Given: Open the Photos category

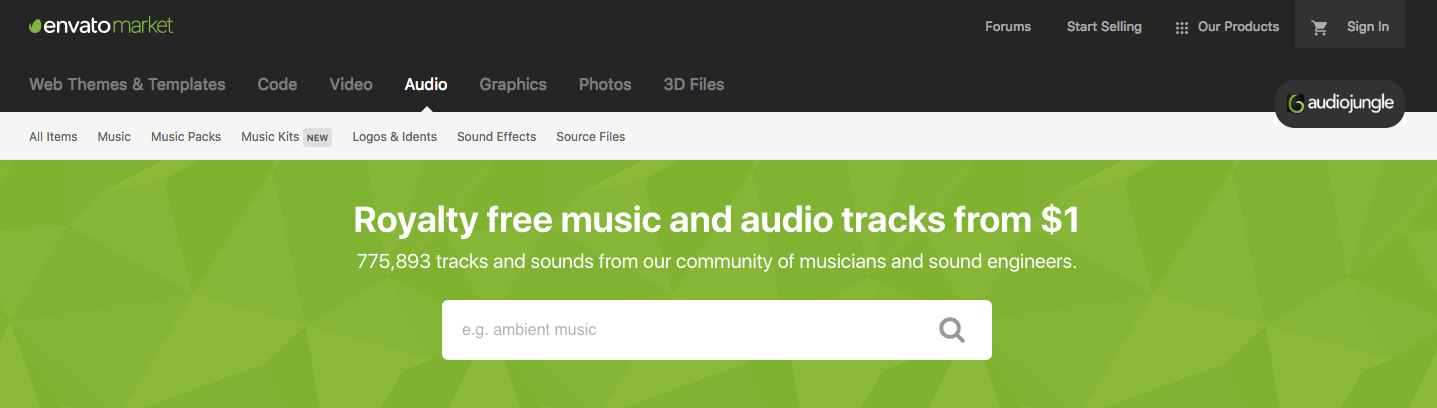Looking at the screenshot, I should [605, 84].
